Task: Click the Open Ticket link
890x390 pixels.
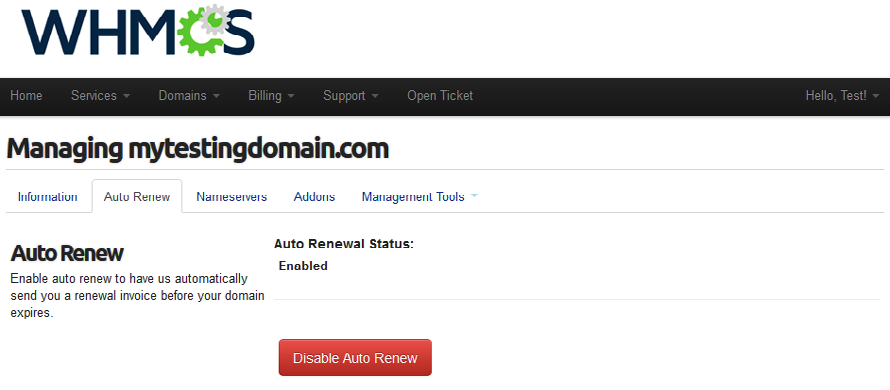Action: (x=440, y=96)
